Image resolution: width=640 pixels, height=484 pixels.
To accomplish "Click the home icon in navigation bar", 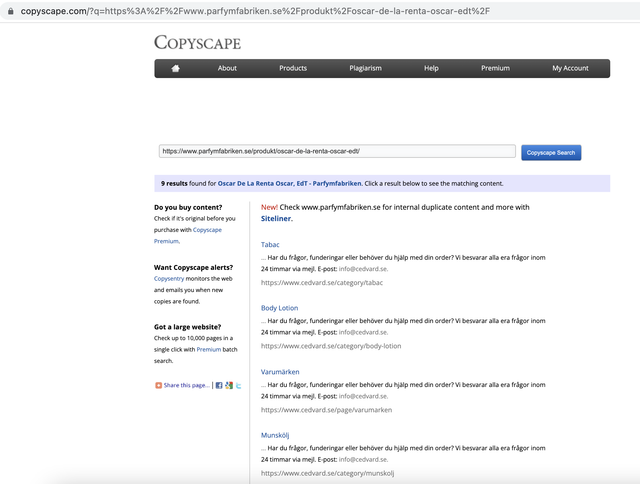I will pos(176,68).
